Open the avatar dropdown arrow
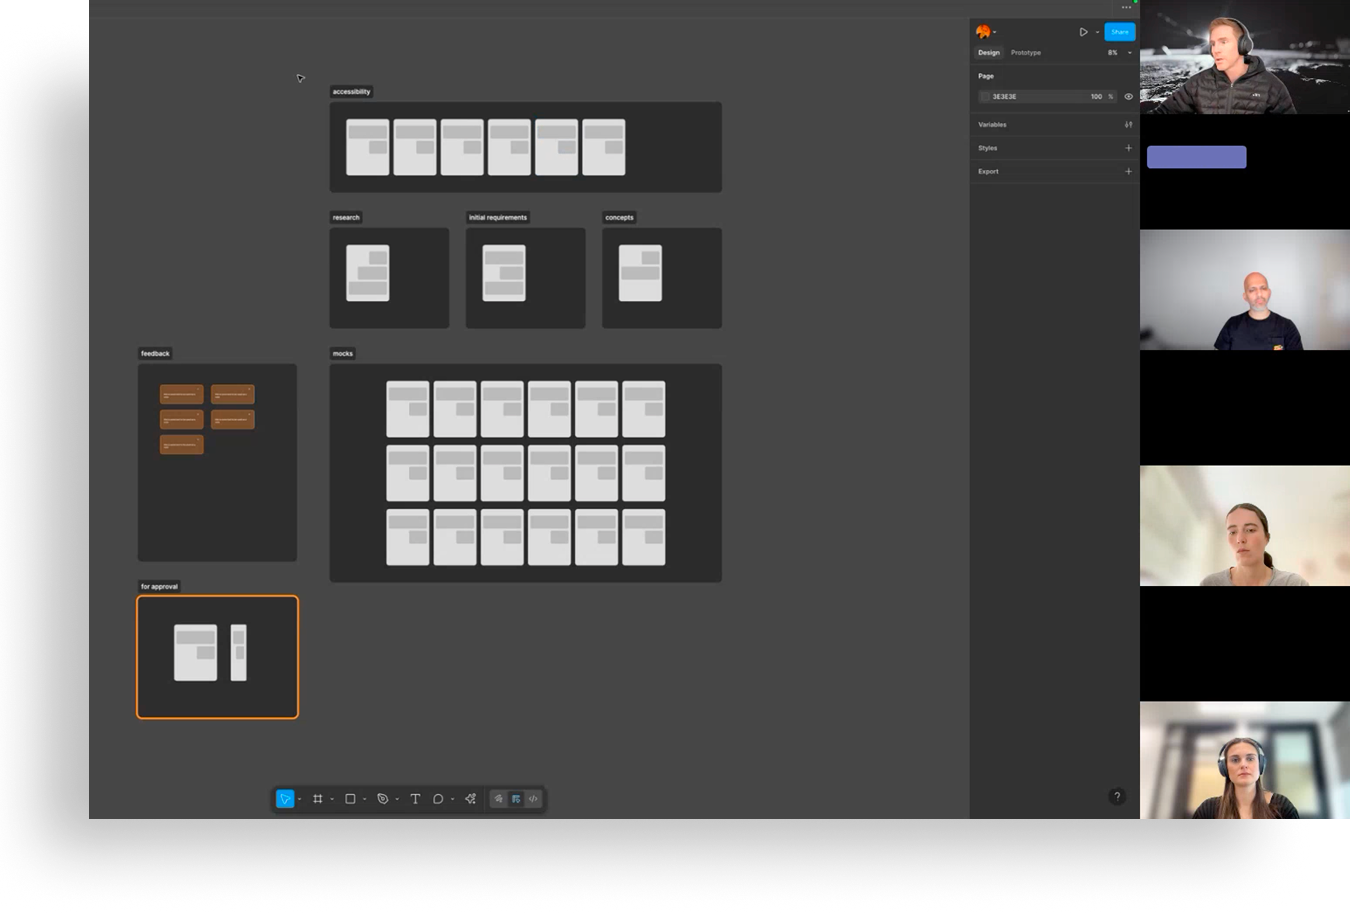The image size is (1350, 914). [995, 32]
